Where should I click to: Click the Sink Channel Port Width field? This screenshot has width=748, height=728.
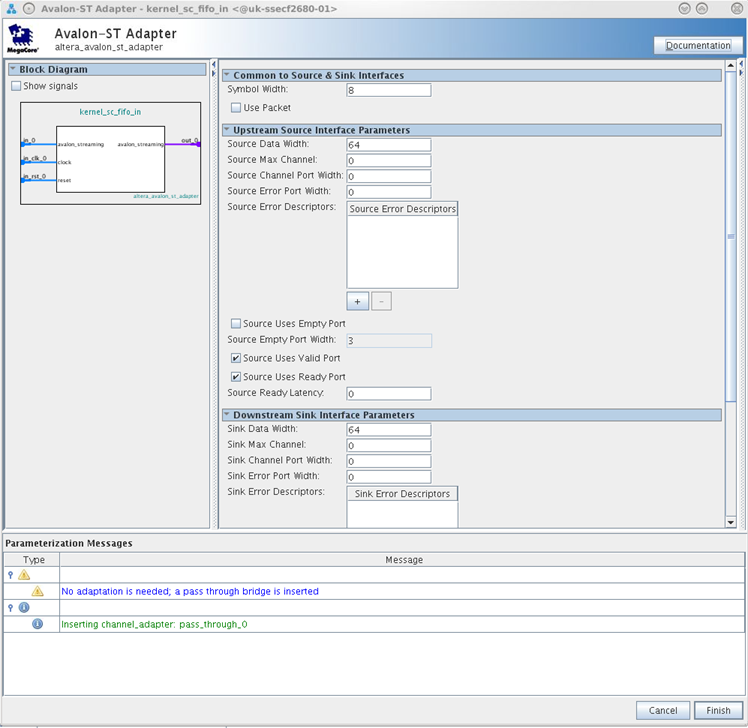tap(389, 461)
